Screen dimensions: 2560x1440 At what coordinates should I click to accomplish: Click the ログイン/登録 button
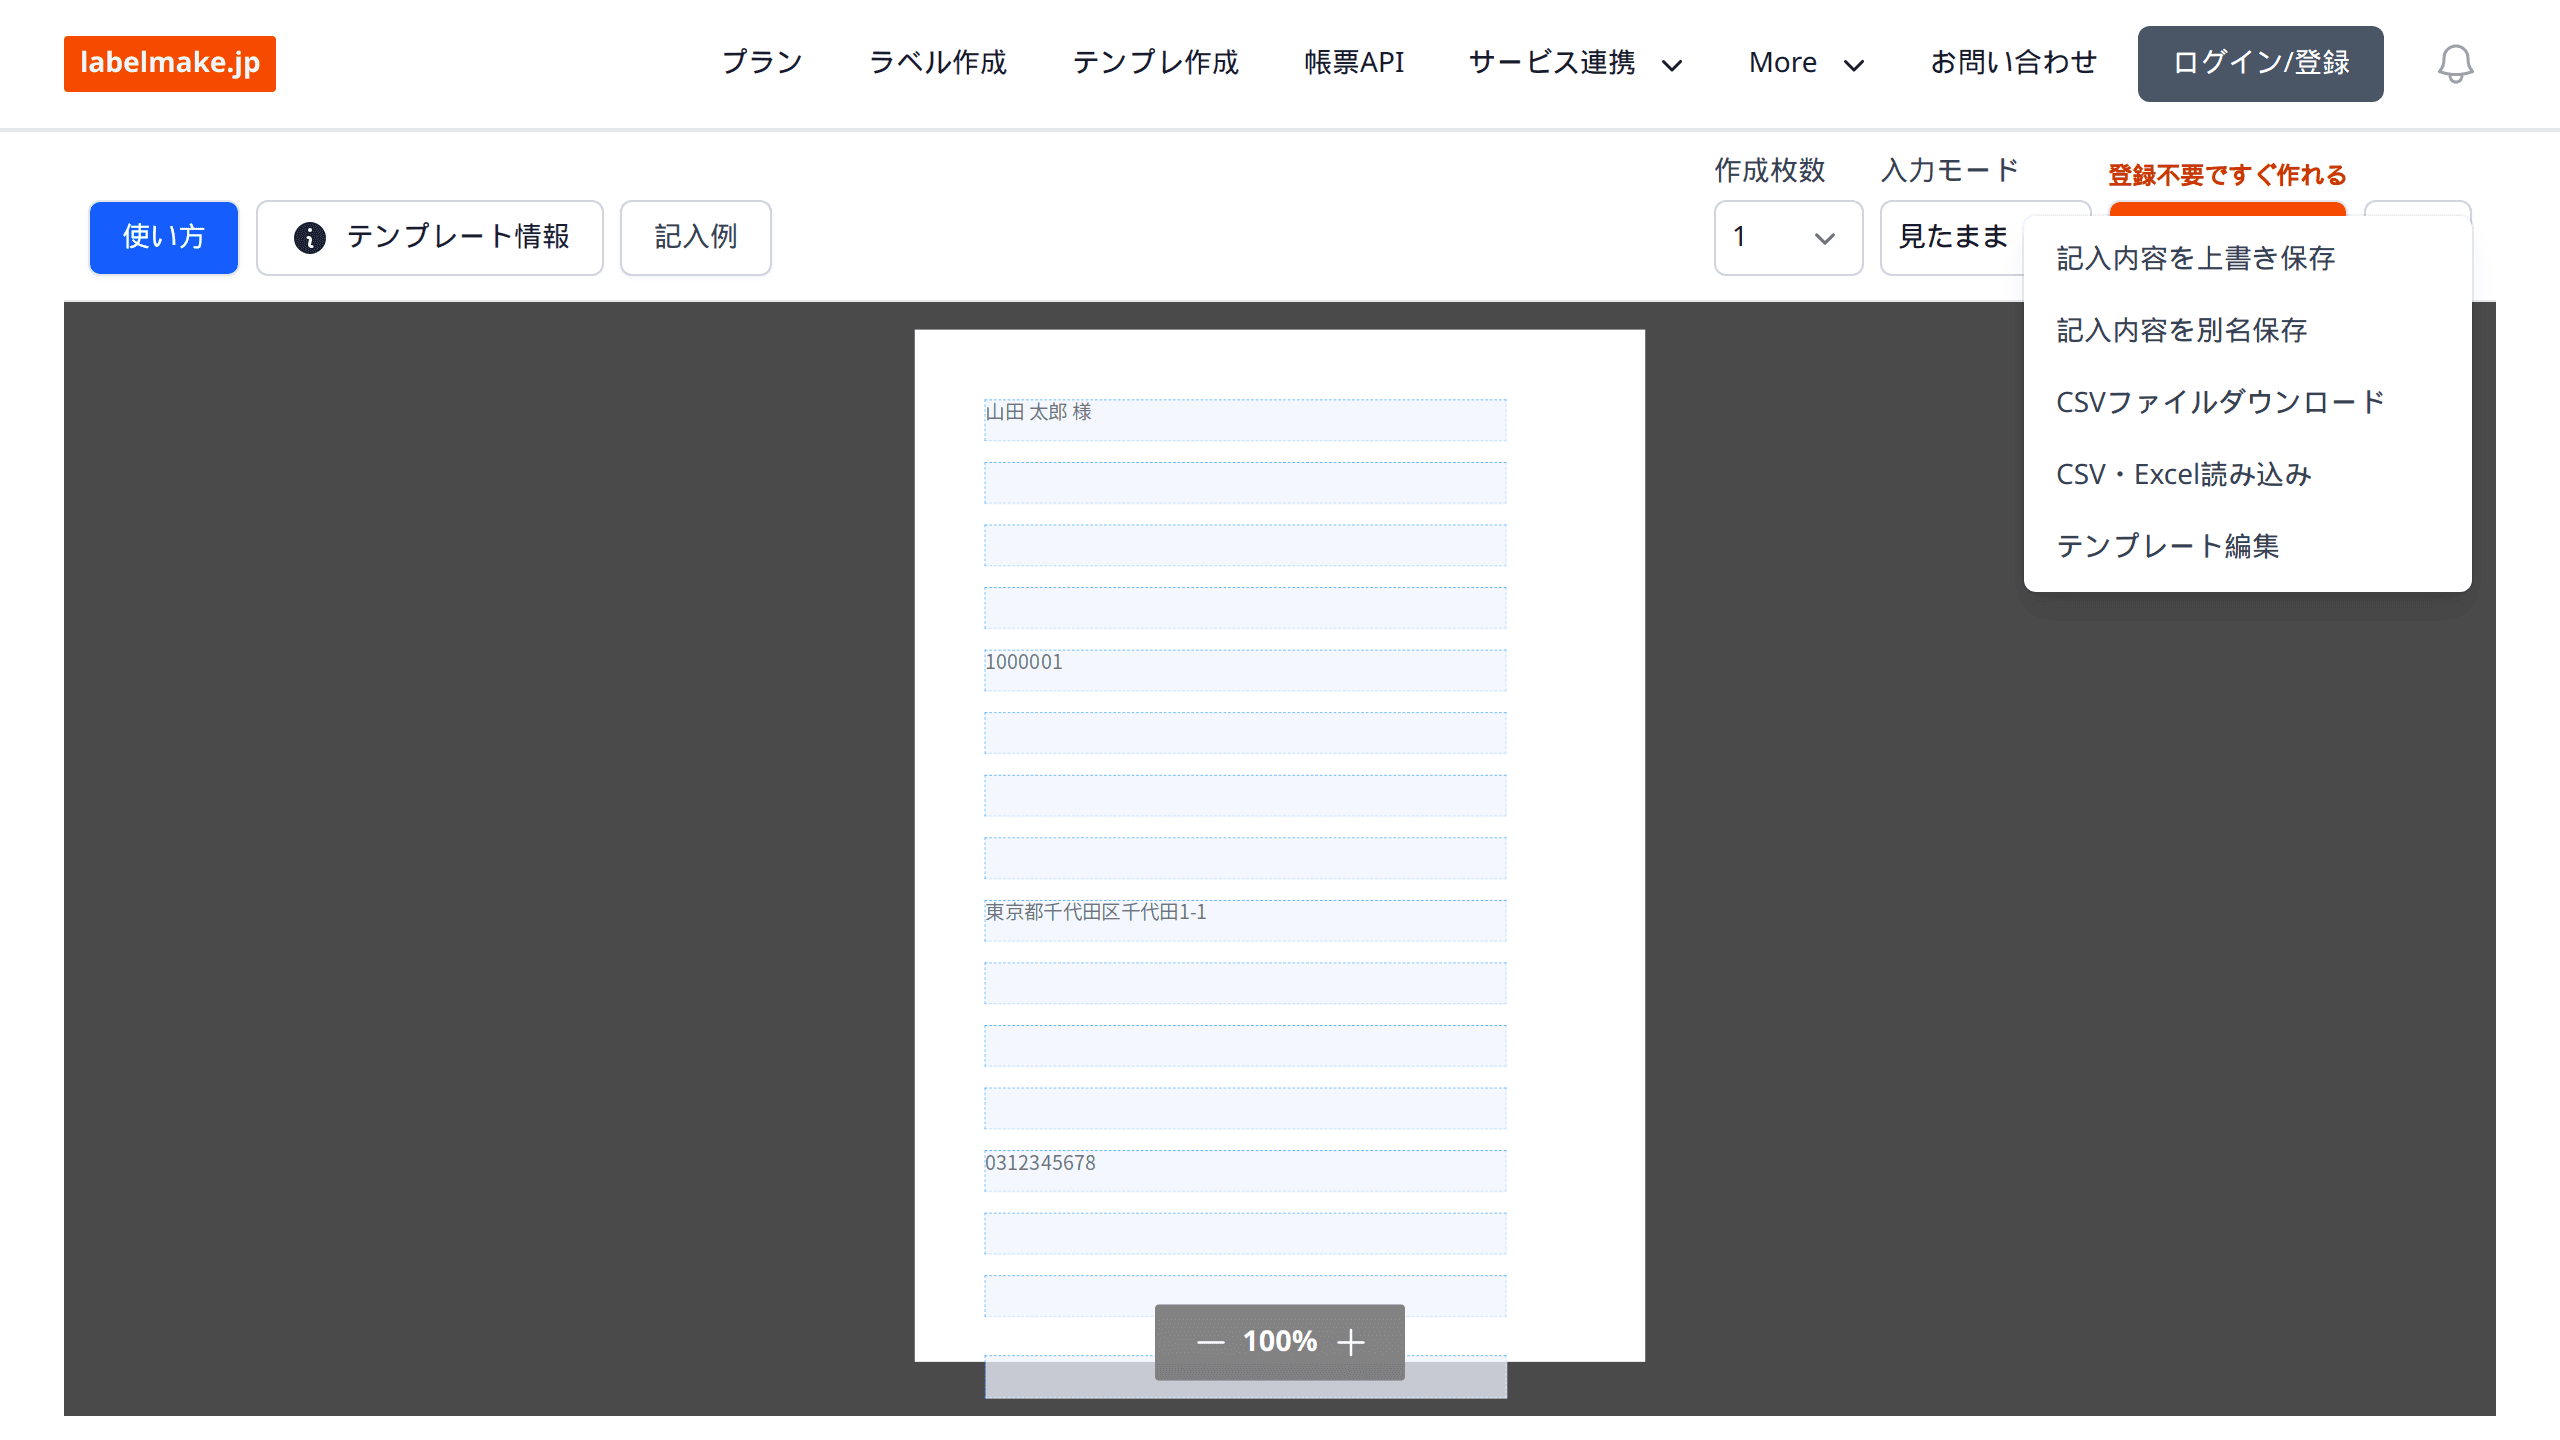[2260, 63]
